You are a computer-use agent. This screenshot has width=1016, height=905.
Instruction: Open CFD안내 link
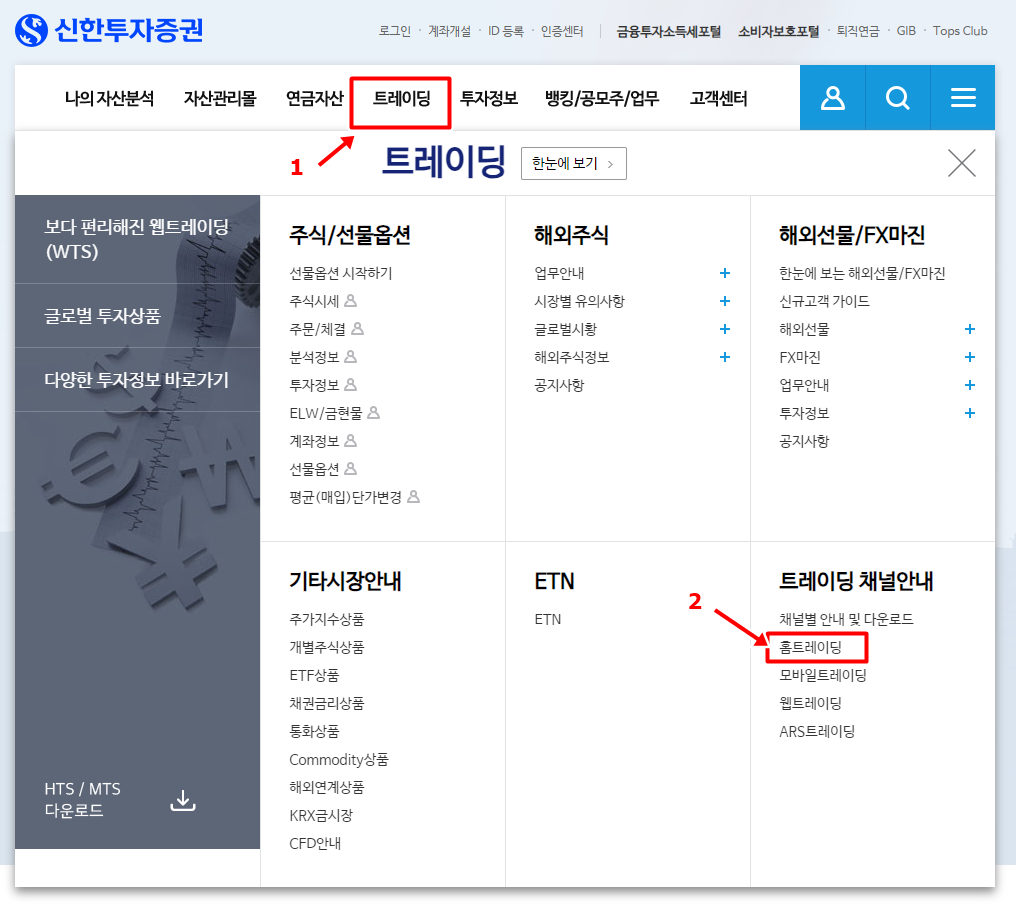click(x=315, y=843)
